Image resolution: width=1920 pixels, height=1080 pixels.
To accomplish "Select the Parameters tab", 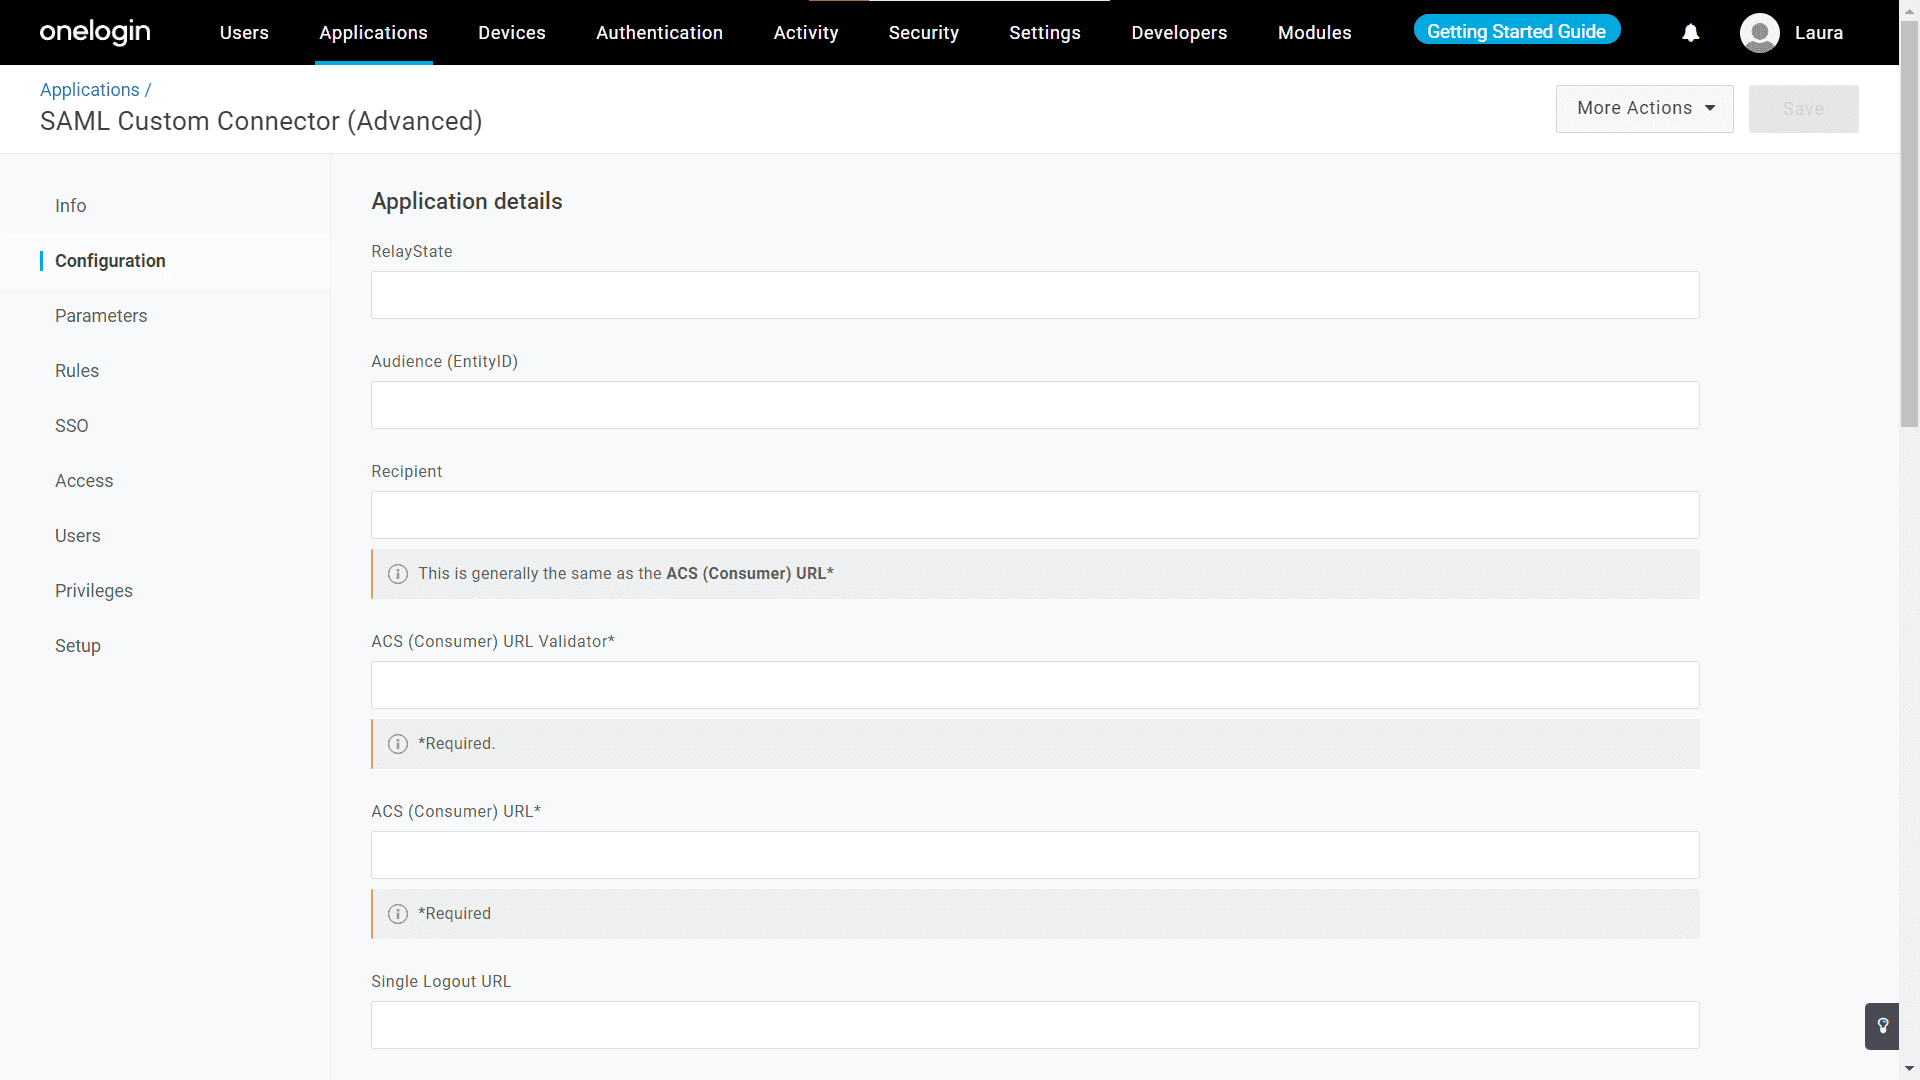I will (x=100, y=315).
